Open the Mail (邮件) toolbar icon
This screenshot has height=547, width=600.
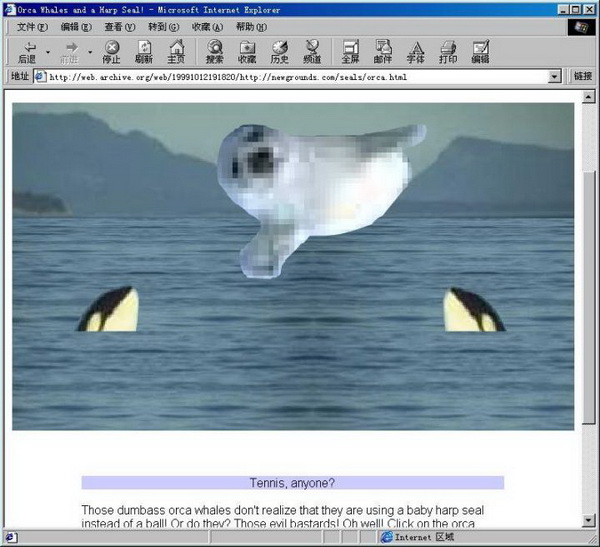coord(383,51)
